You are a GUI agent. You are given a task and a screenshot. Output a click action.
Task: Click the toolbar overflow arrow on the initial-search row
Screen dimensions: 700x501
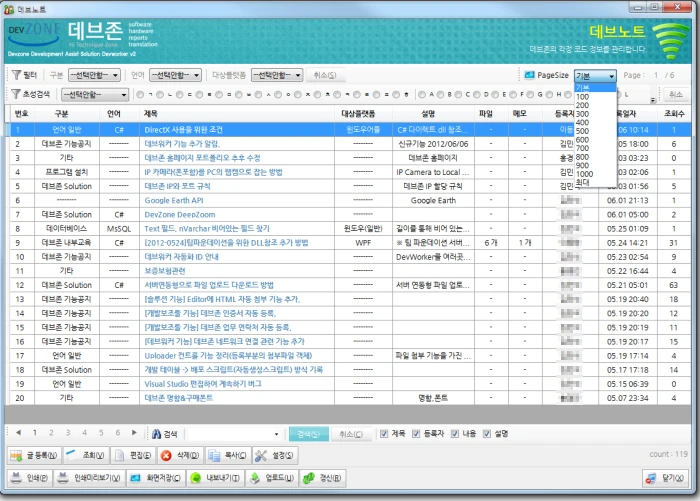[653, 100]
